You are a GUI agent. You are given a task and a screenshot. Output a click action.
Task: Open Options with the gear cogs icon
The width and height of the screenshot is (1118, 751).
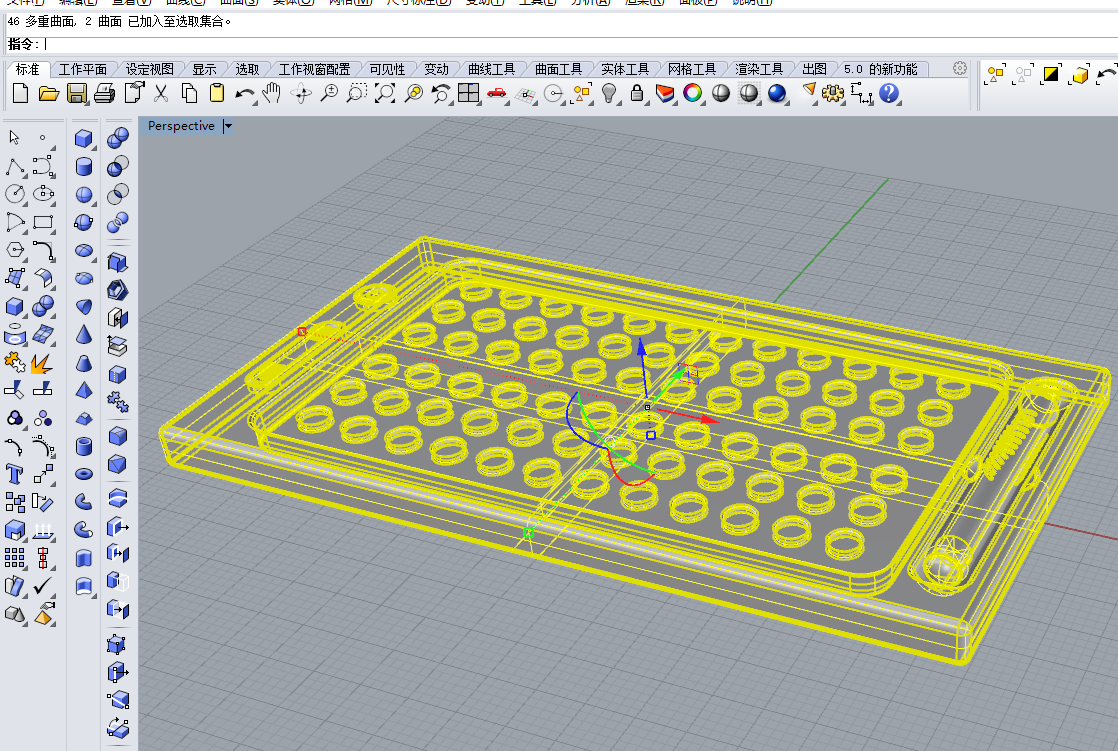832,93
